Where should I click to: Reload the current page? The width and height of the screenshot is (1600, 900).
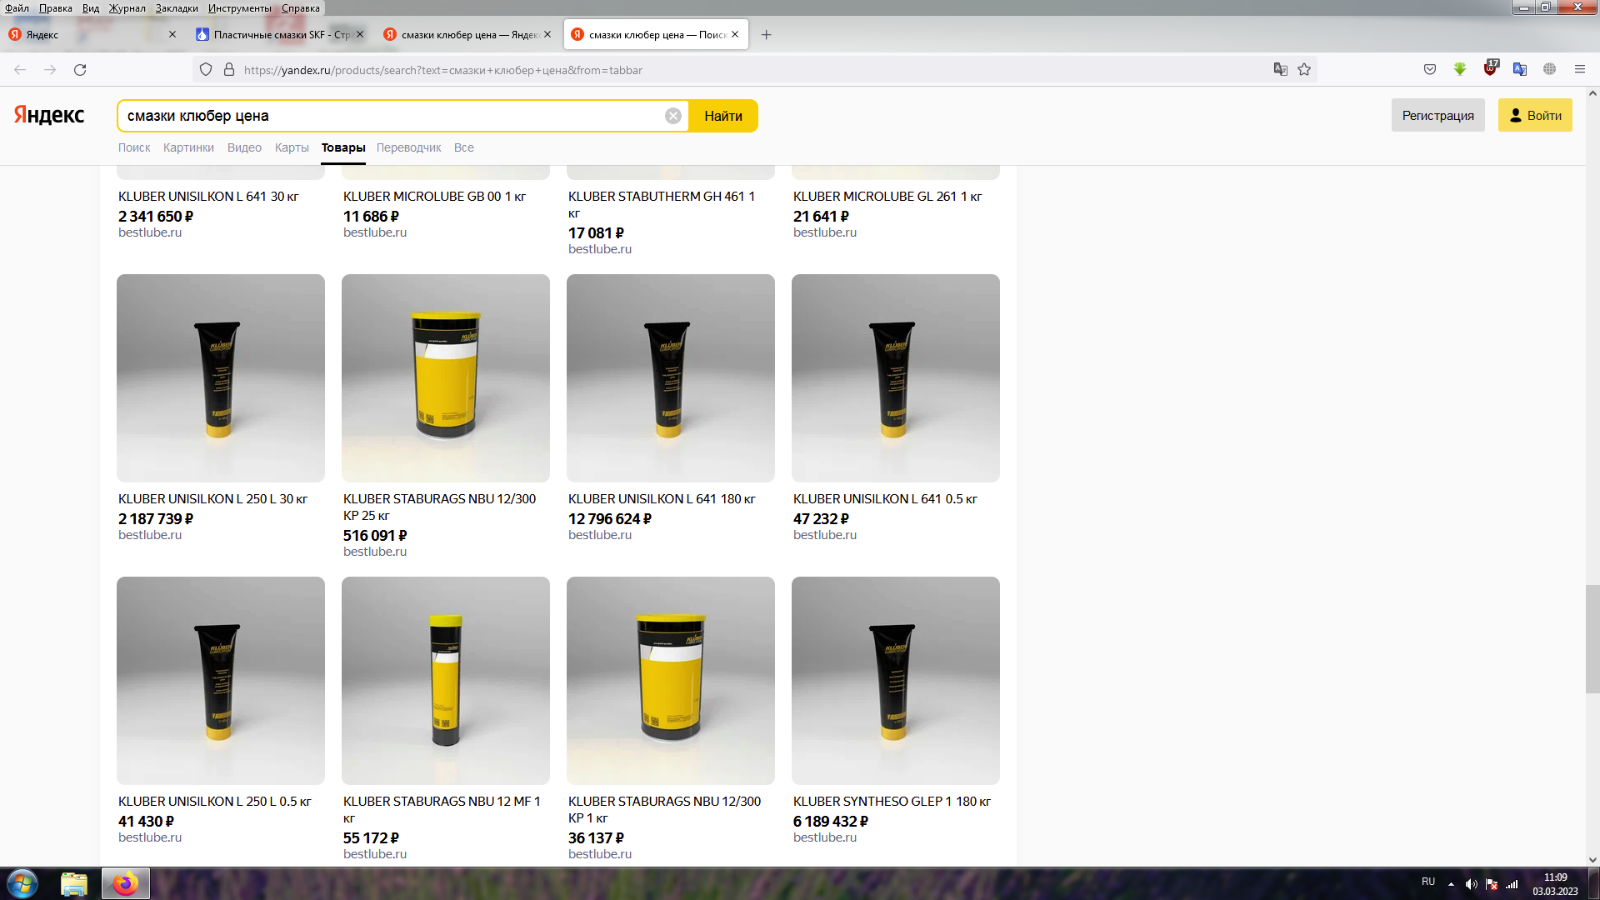tap(80, 70)
